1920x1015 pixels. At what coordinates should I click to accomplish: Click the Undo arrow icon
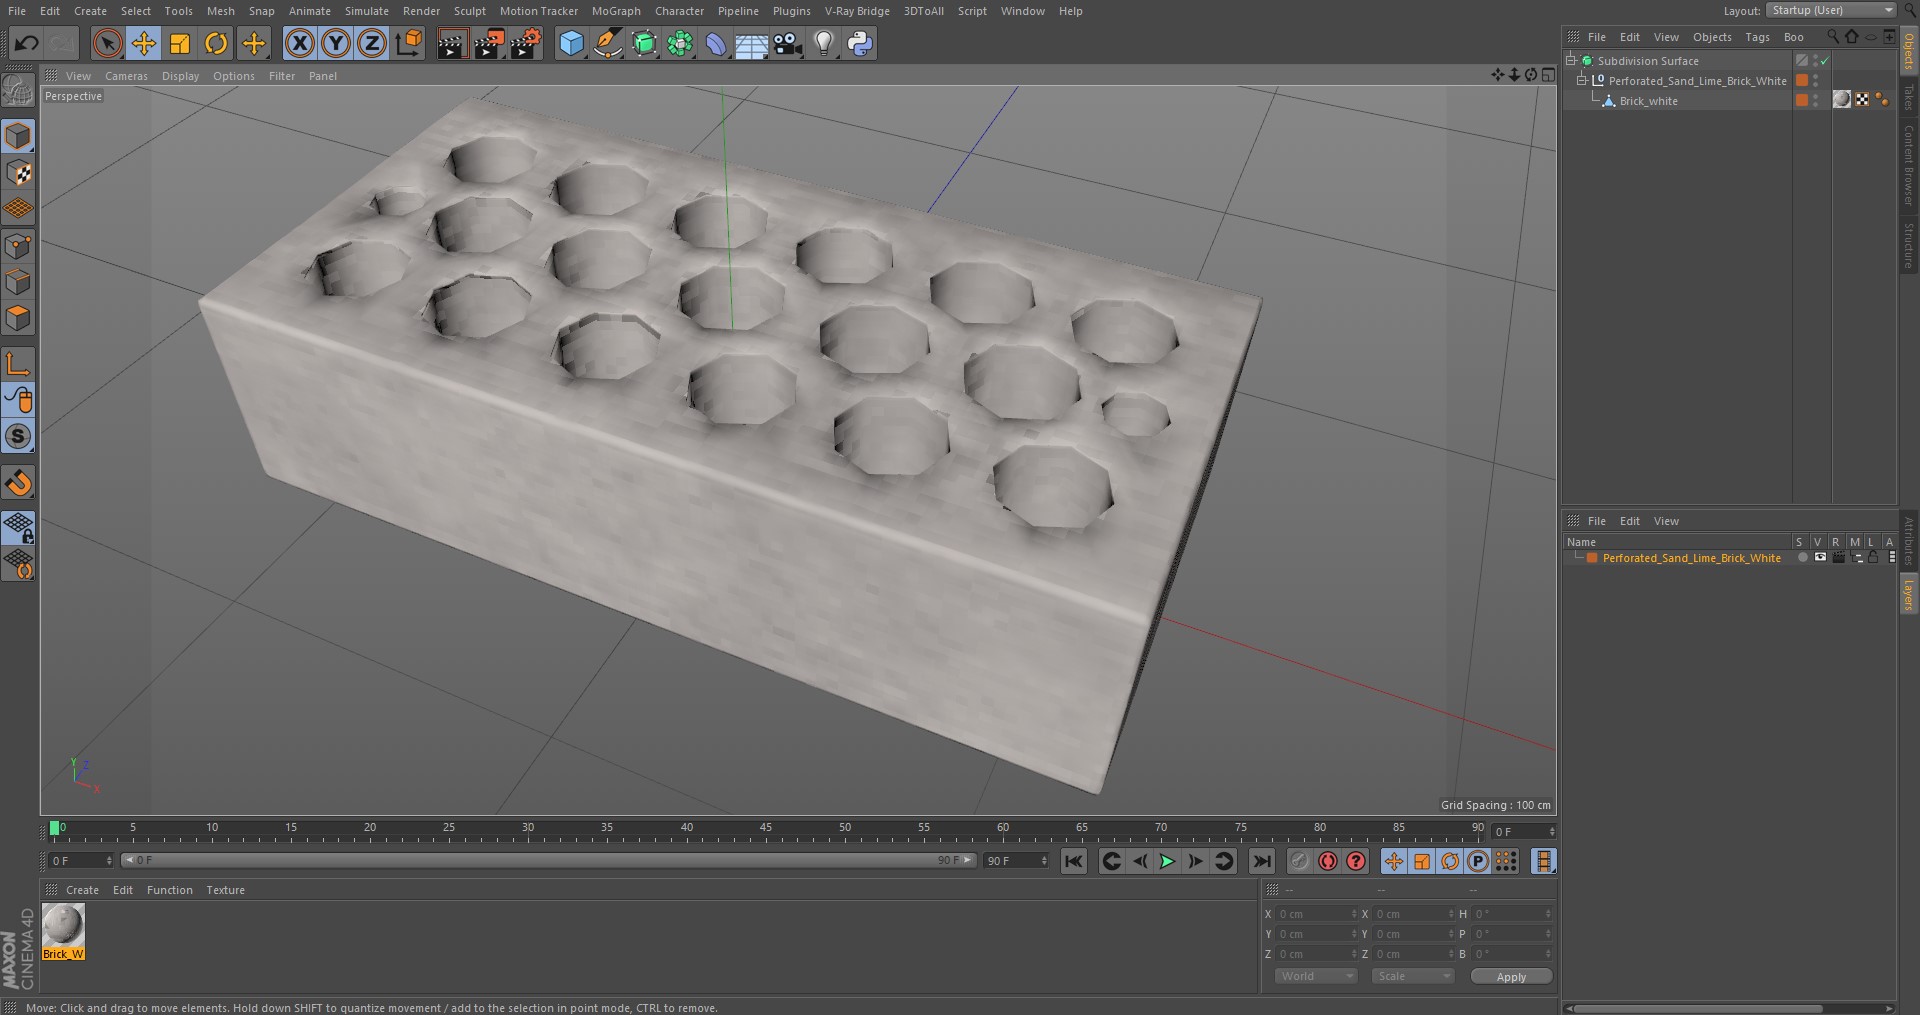point(27,43)
